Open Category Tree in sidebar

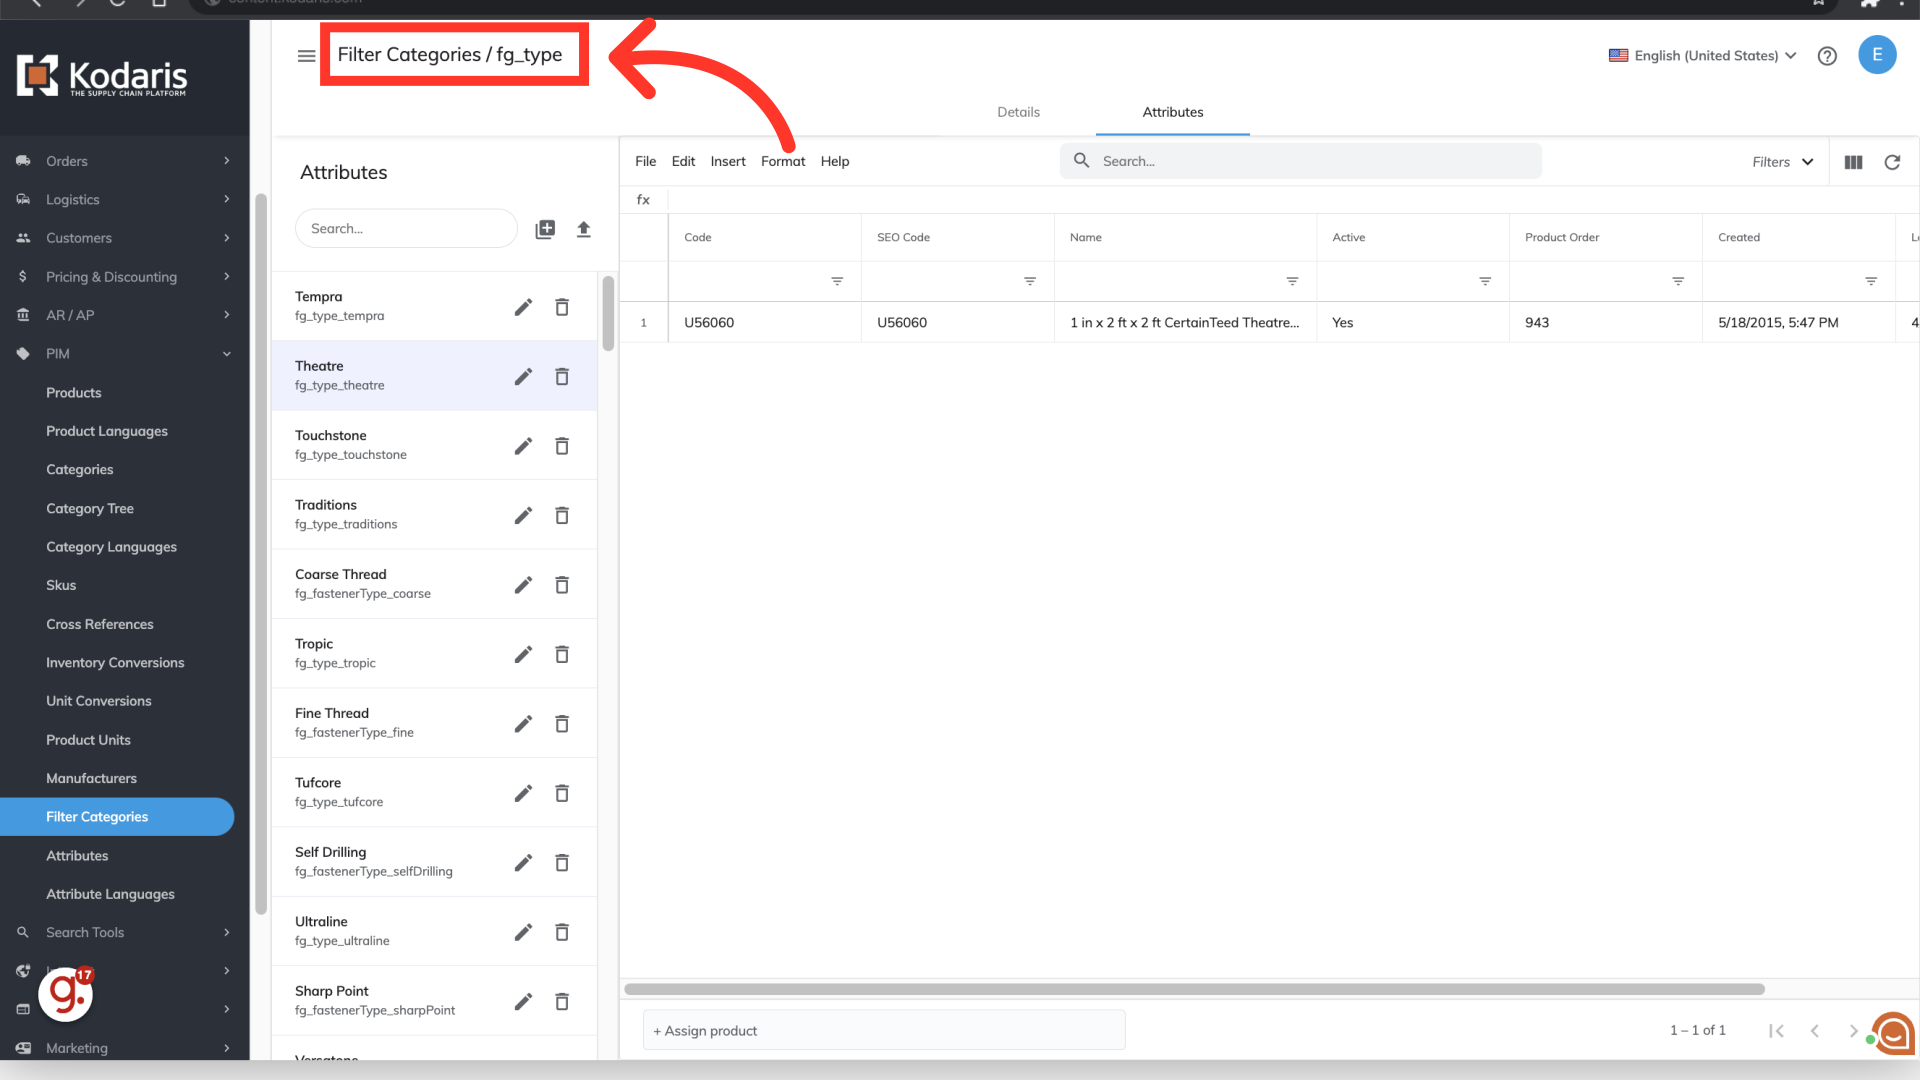[90, 508]
